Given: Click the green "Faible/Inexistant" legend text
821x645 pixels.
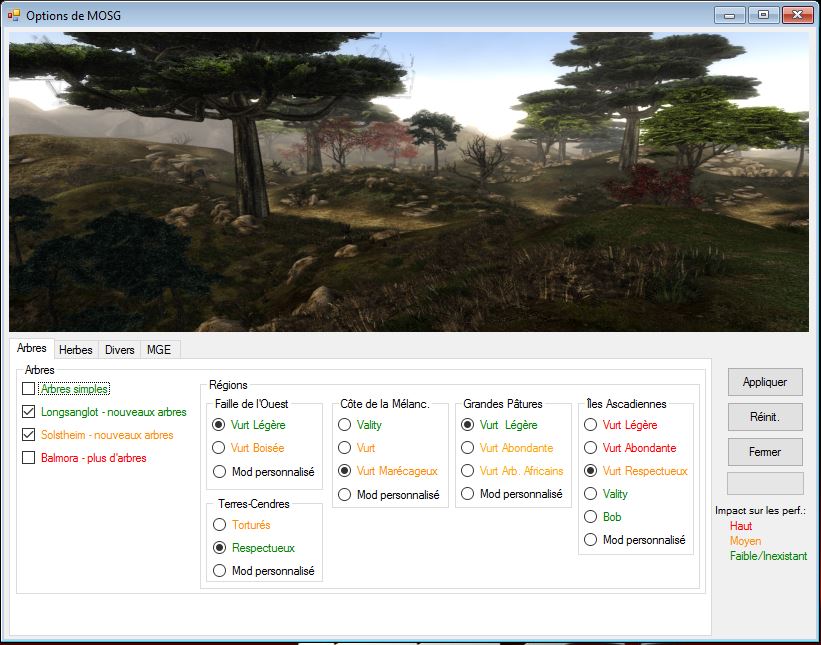Looking at the screenshot, I should point(769,556).
